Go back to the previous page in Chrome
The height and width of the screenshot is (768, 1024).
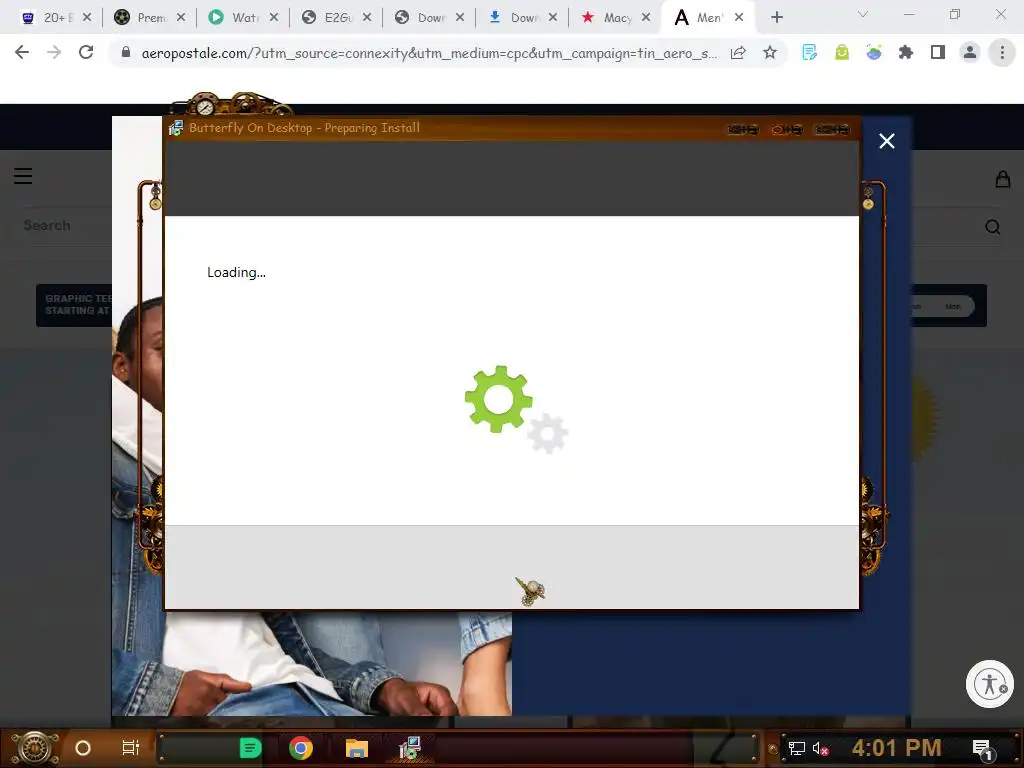(x=22, y=52)
